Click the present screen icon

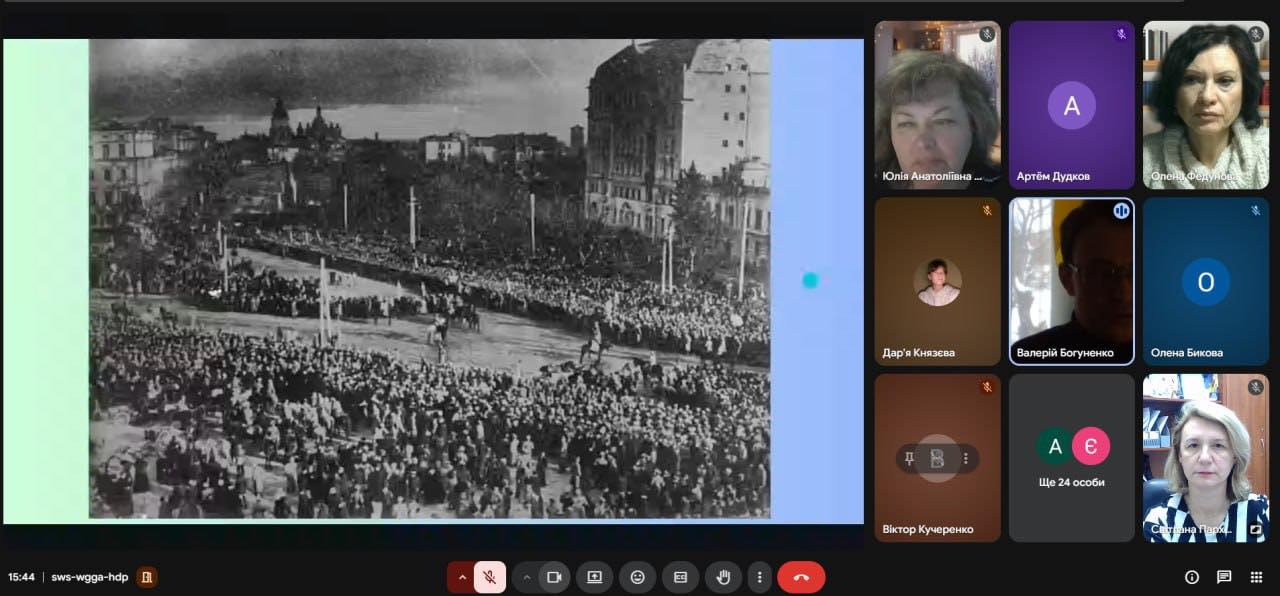[x=595, y=577]
